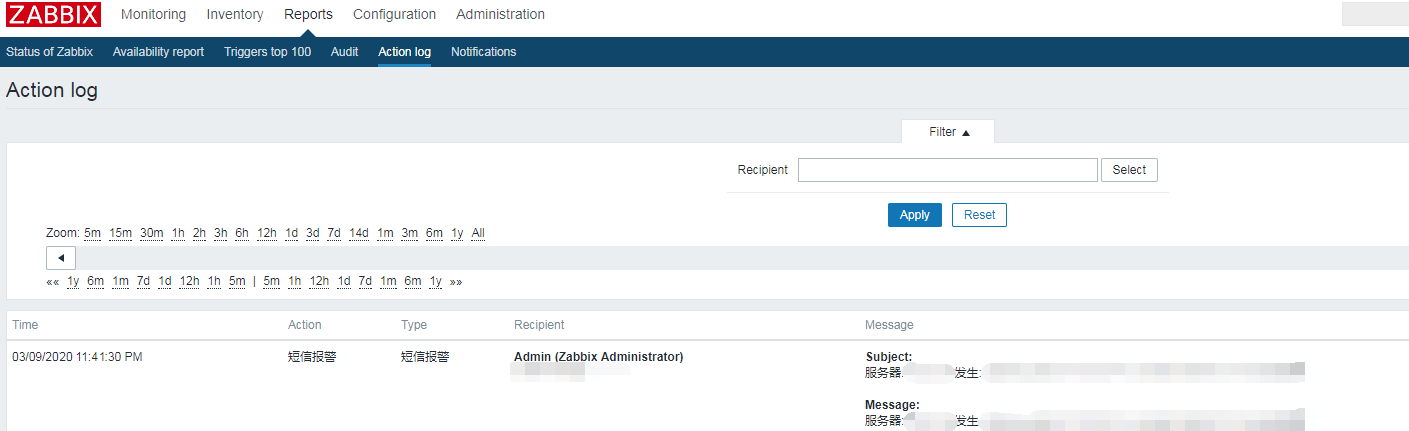Zoom to 14d period

(358, 234)
